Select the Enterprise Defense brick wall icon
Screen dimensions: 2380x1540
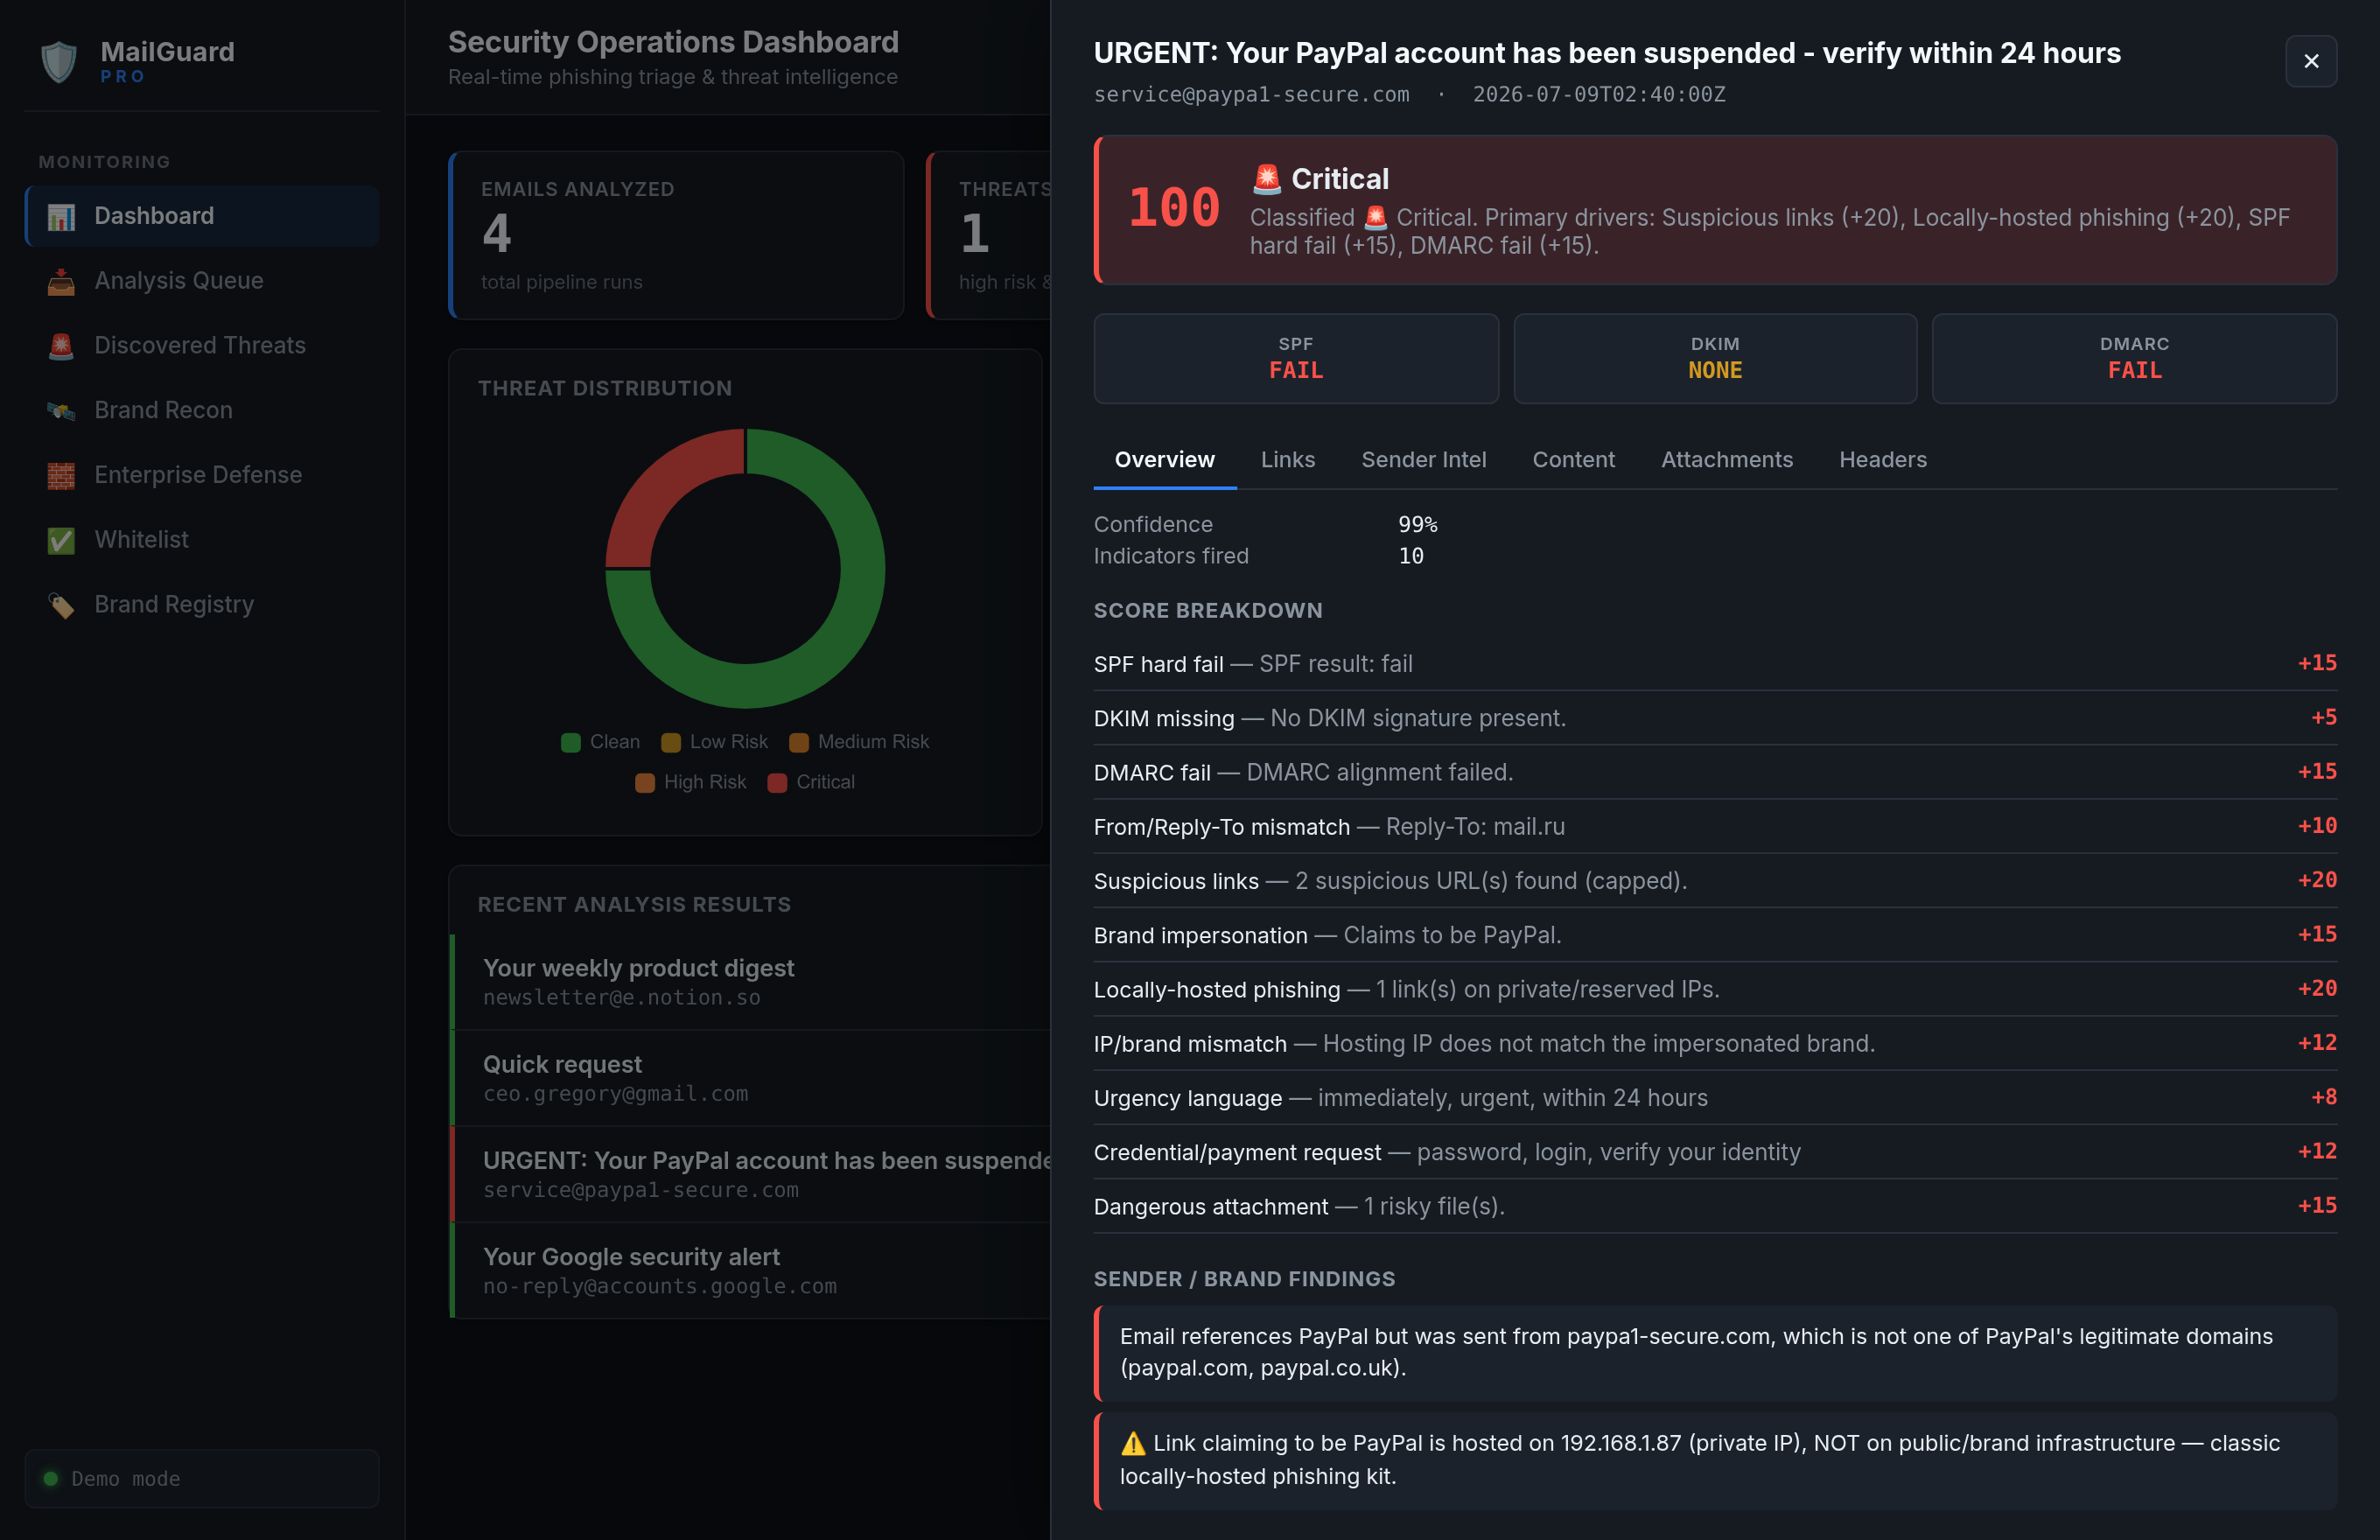pos(61,475)
